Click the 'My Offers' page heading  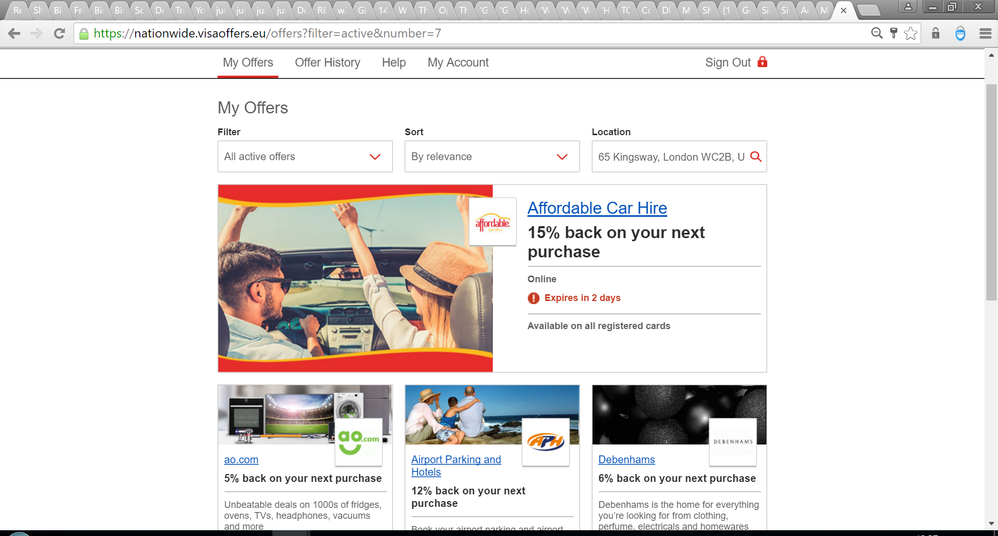(253, 108)
